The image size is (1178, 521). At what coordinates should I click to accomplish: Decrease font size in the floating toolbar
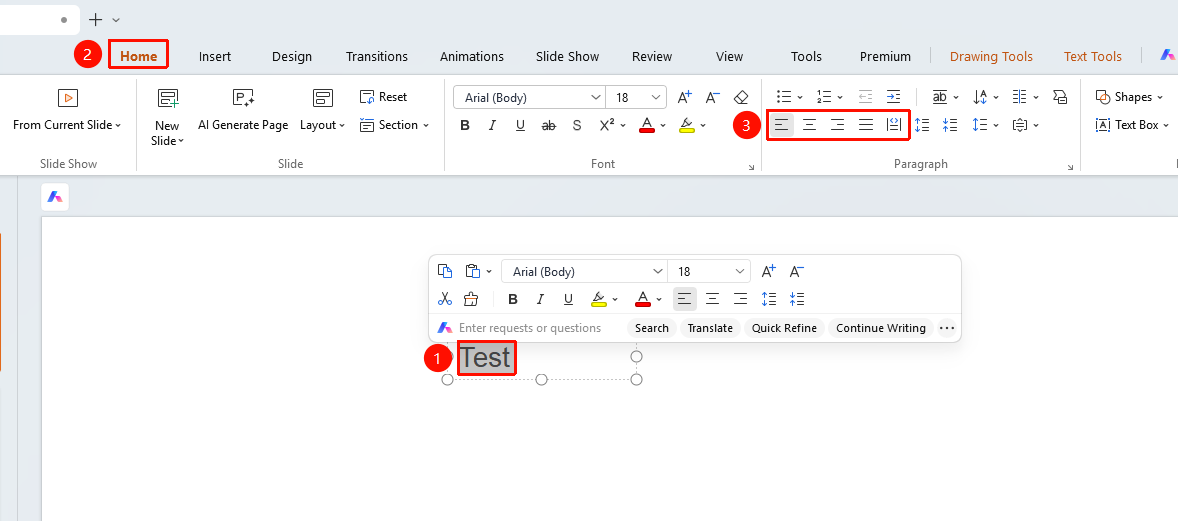pyautogui.click(x=797, y=271)
